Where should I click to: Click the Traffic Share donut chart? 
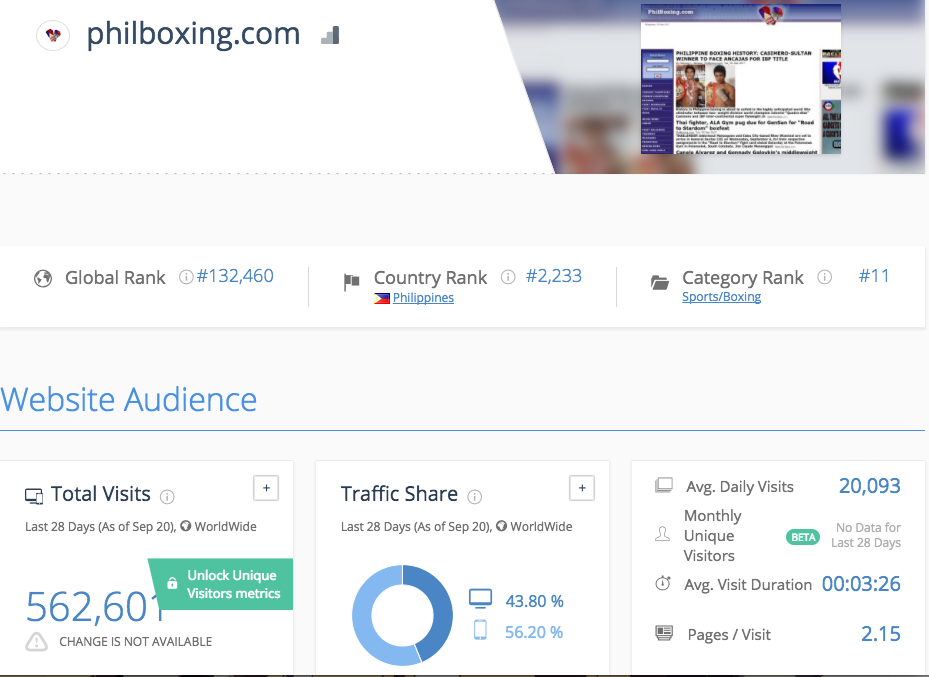point(402,615)
